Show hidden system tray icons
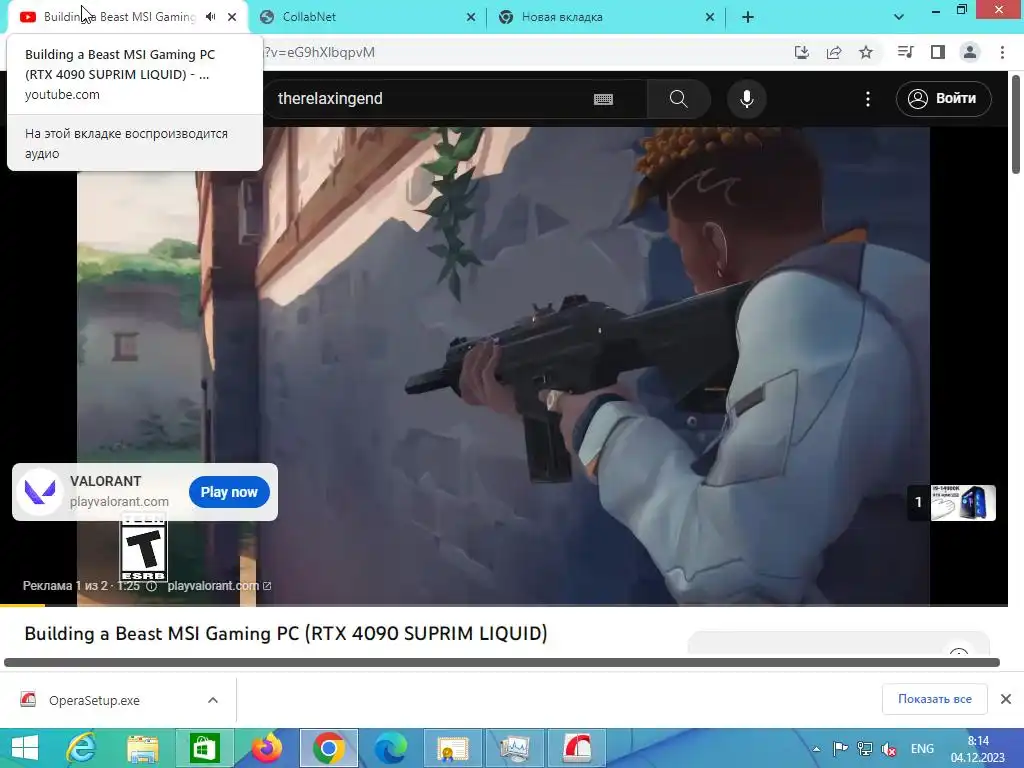 point(816,749)
